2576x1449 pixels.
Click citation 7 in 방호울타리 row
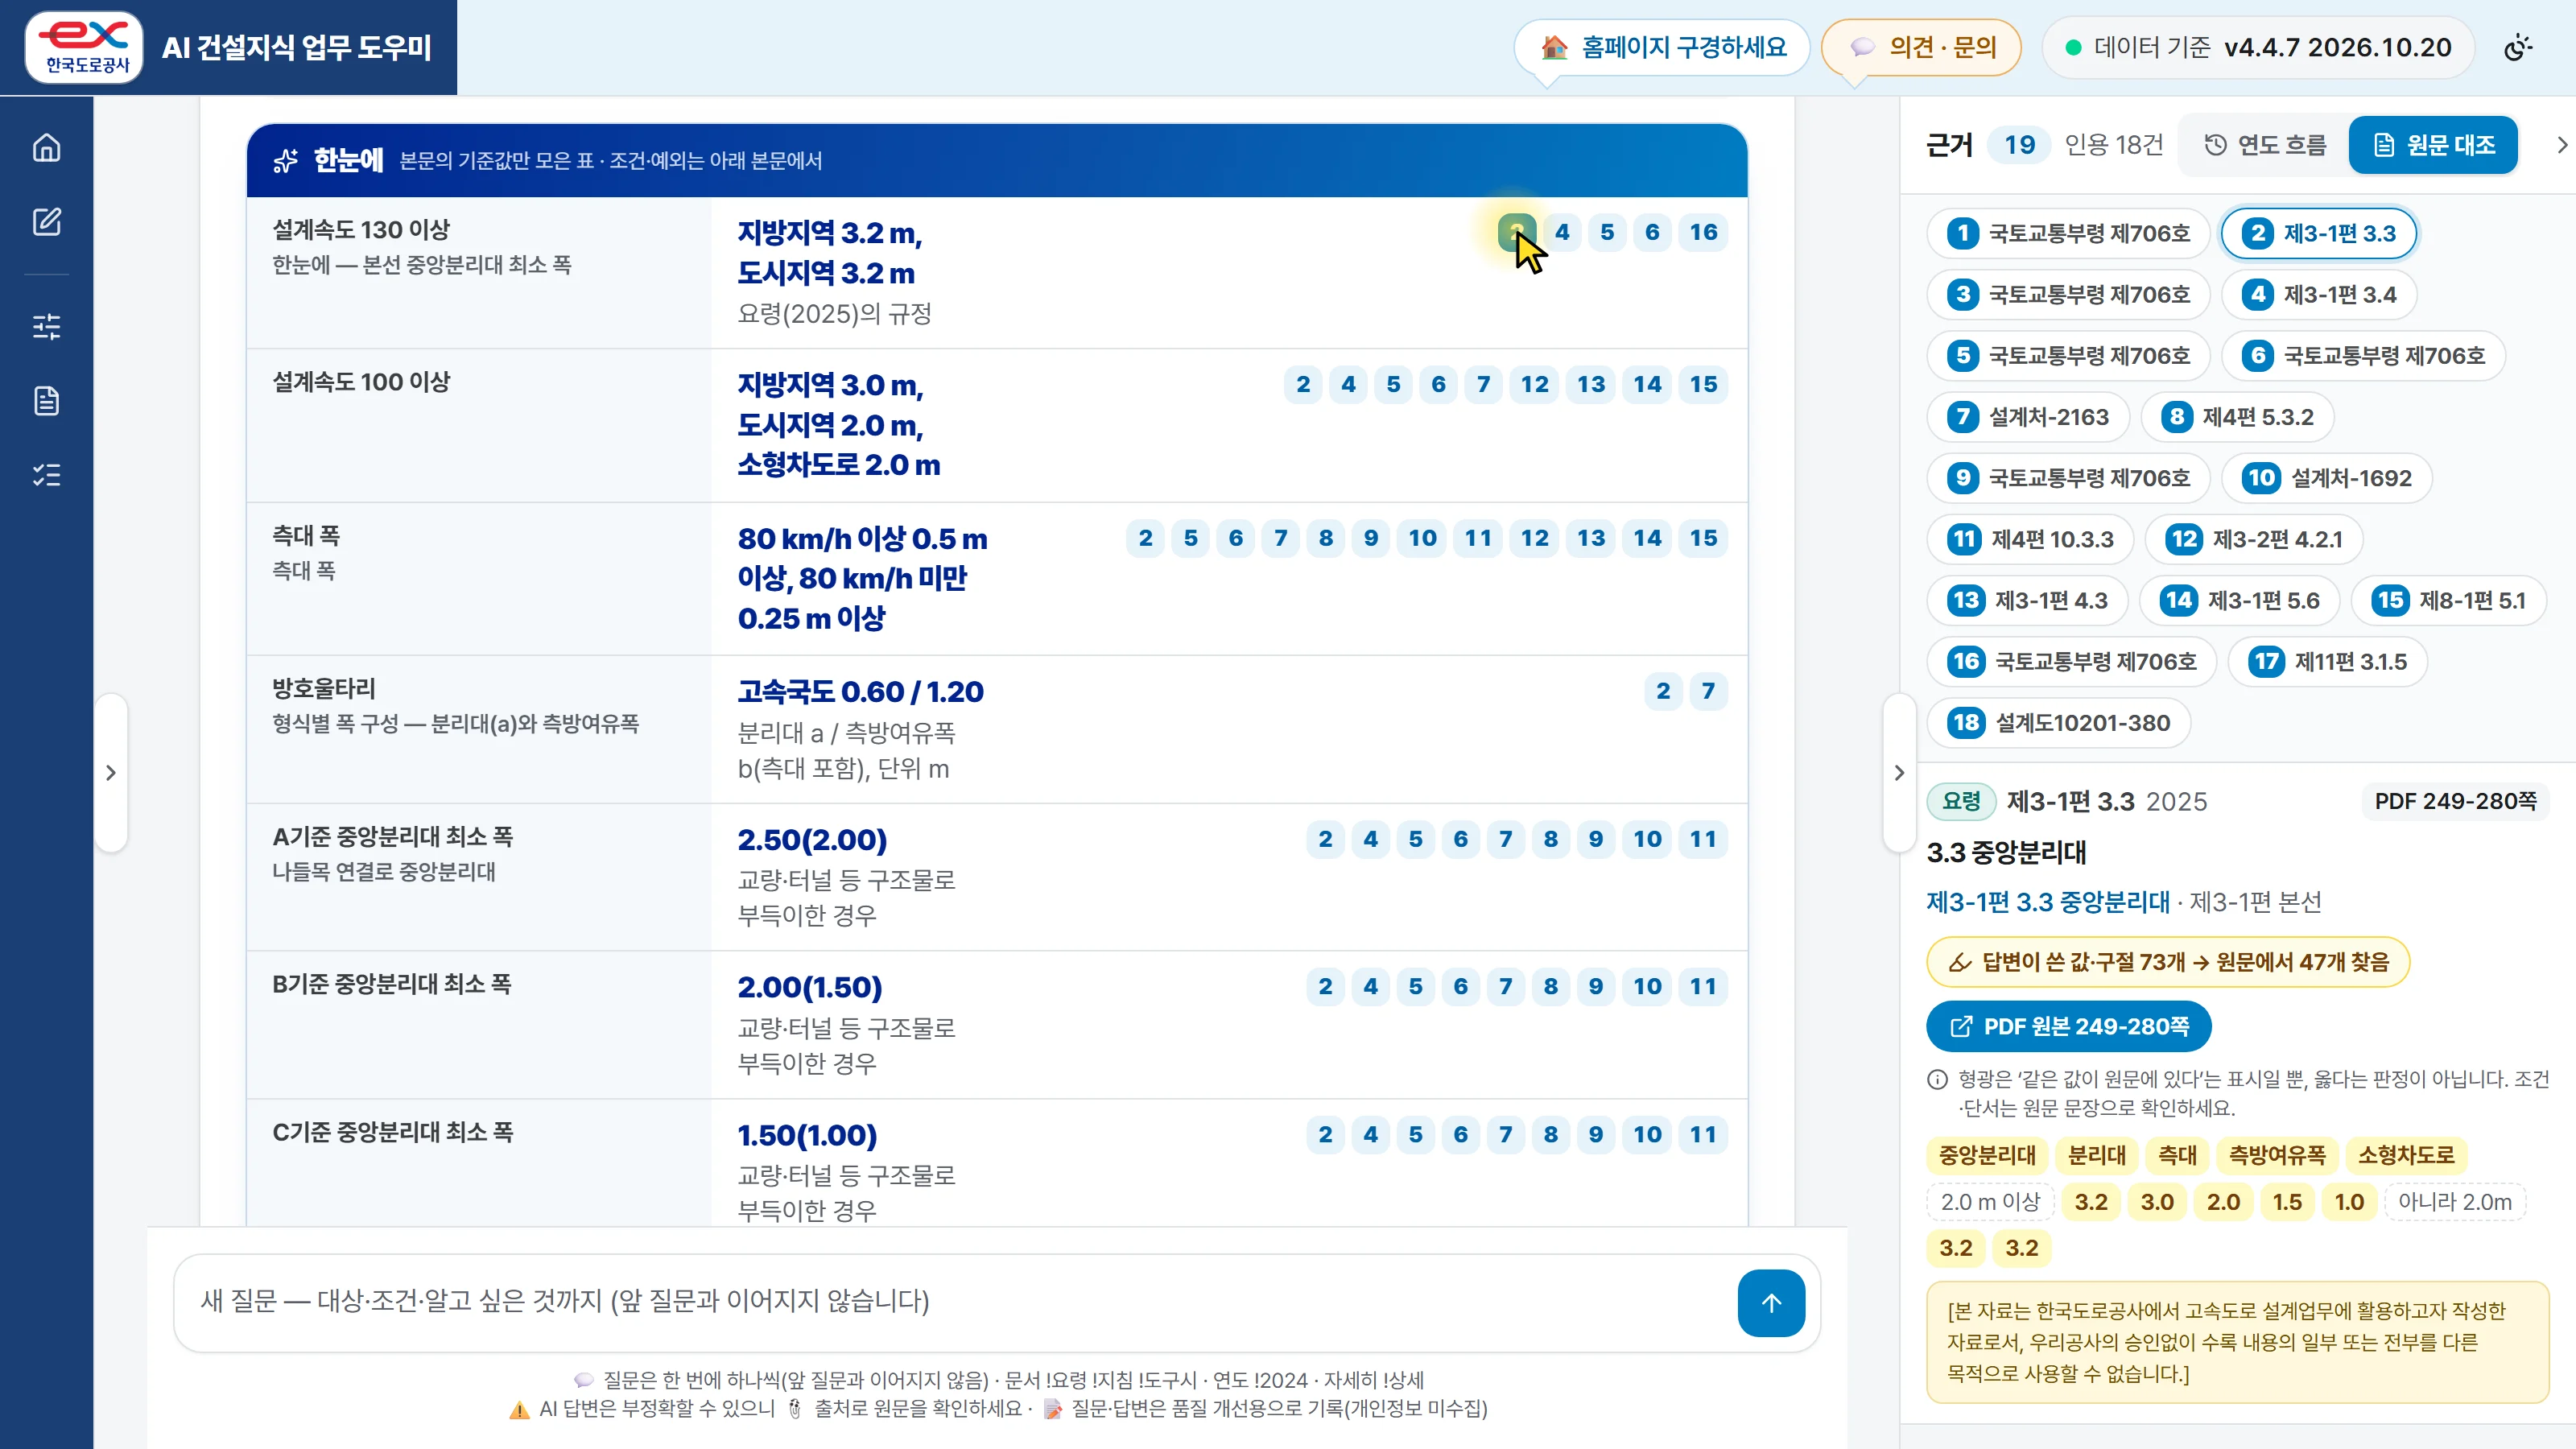tap(1708, 691)
